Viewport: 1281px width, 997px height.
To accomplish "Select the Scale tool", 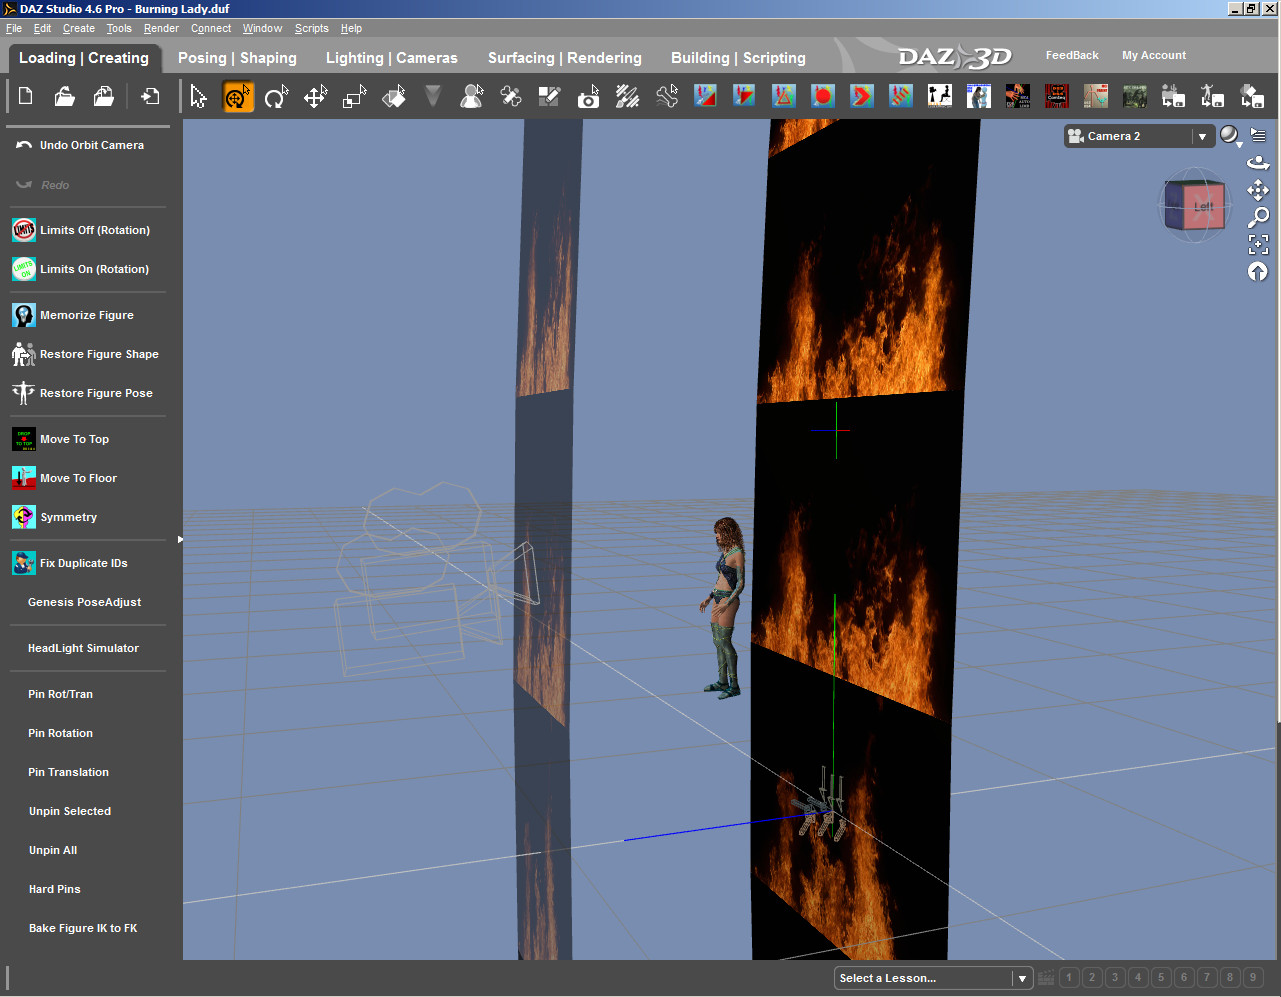I will click(355, 96).
